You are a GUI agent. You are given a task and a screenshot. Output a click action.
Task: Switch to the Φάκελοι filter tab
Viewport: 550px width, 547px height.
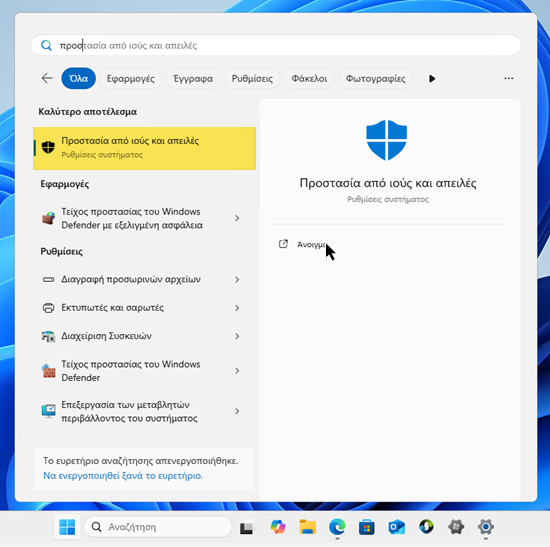pyautogui.click(x=309, y=78)
